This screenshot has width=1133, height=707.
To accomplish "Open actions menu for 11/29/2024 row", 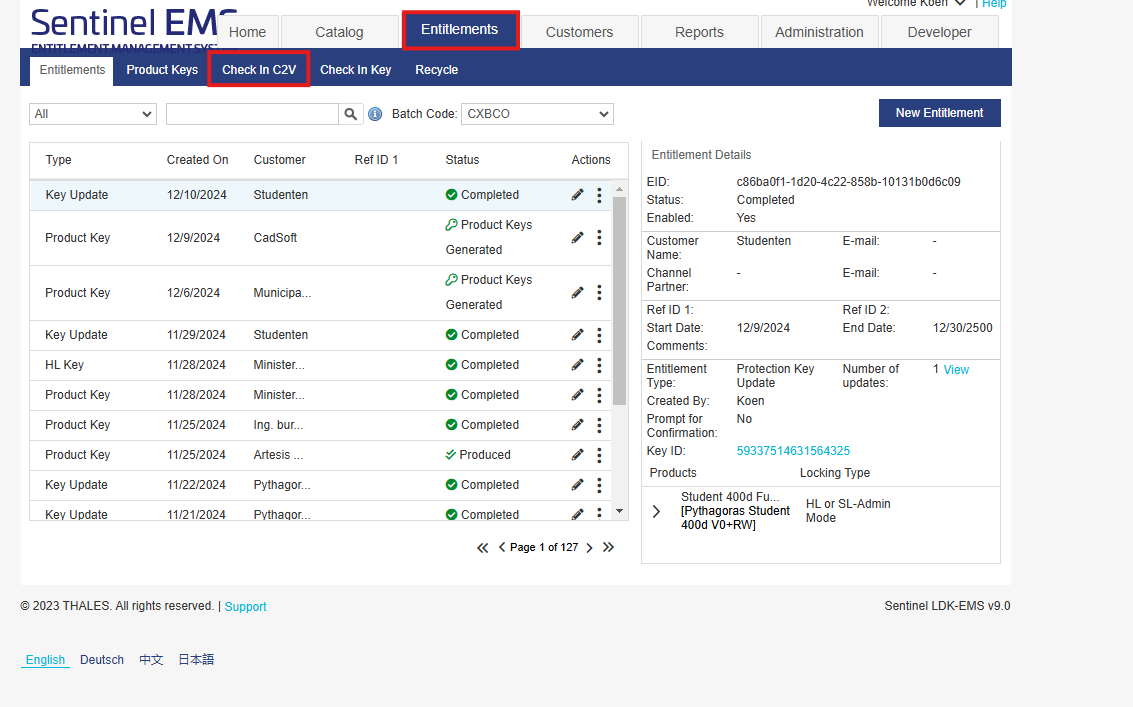I will tap(599, 335).
